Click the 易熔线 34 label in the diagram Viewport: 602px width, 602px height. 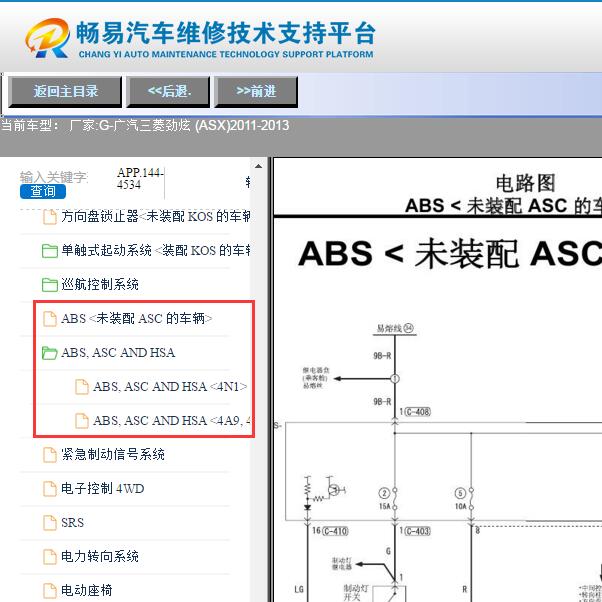(x=395, y=328)
